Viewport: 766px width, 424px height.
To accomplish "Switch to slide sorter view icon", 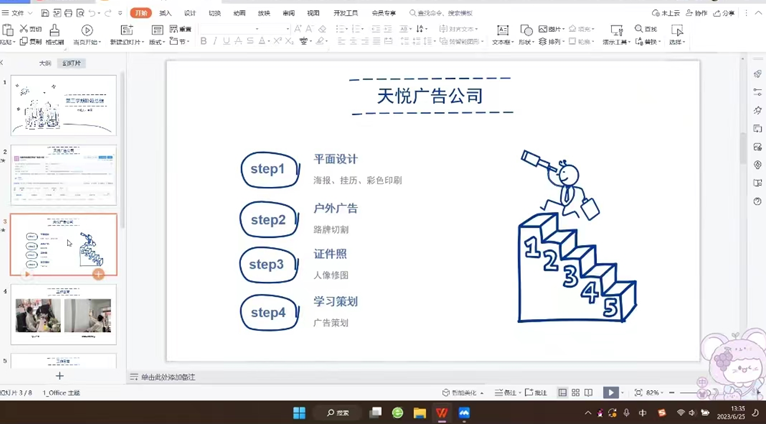I will 575,393.
